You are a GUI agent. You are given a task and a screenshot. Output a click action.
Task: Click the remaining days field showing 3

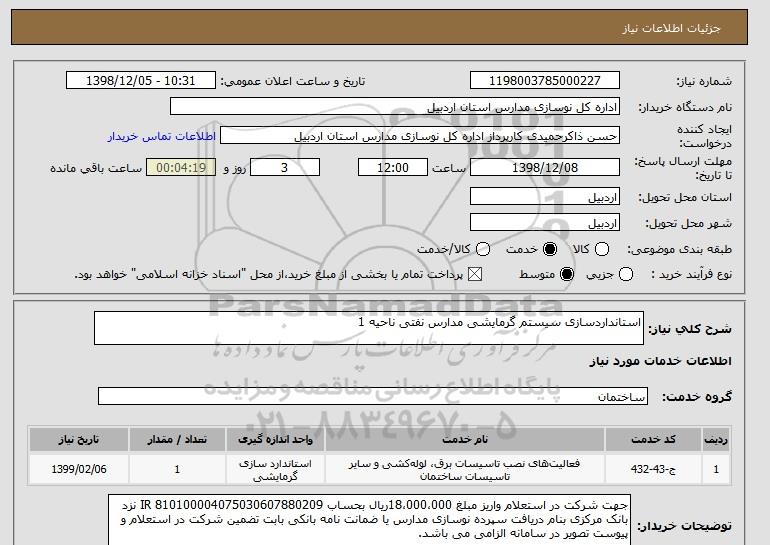(x=285, y=167)
